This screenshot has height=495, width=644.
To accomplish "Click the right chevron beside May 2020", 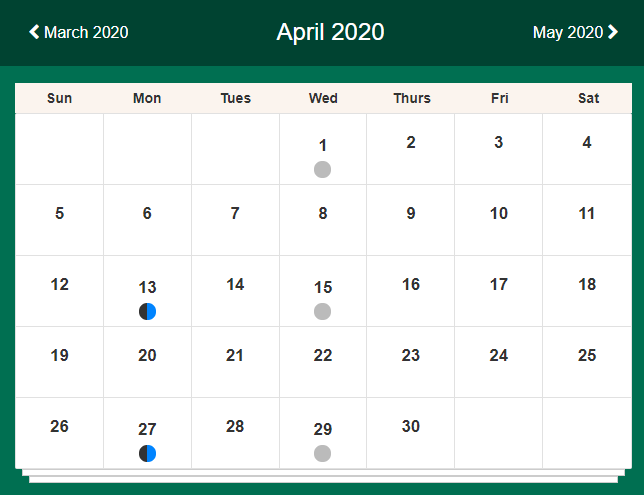I will 613,32.
